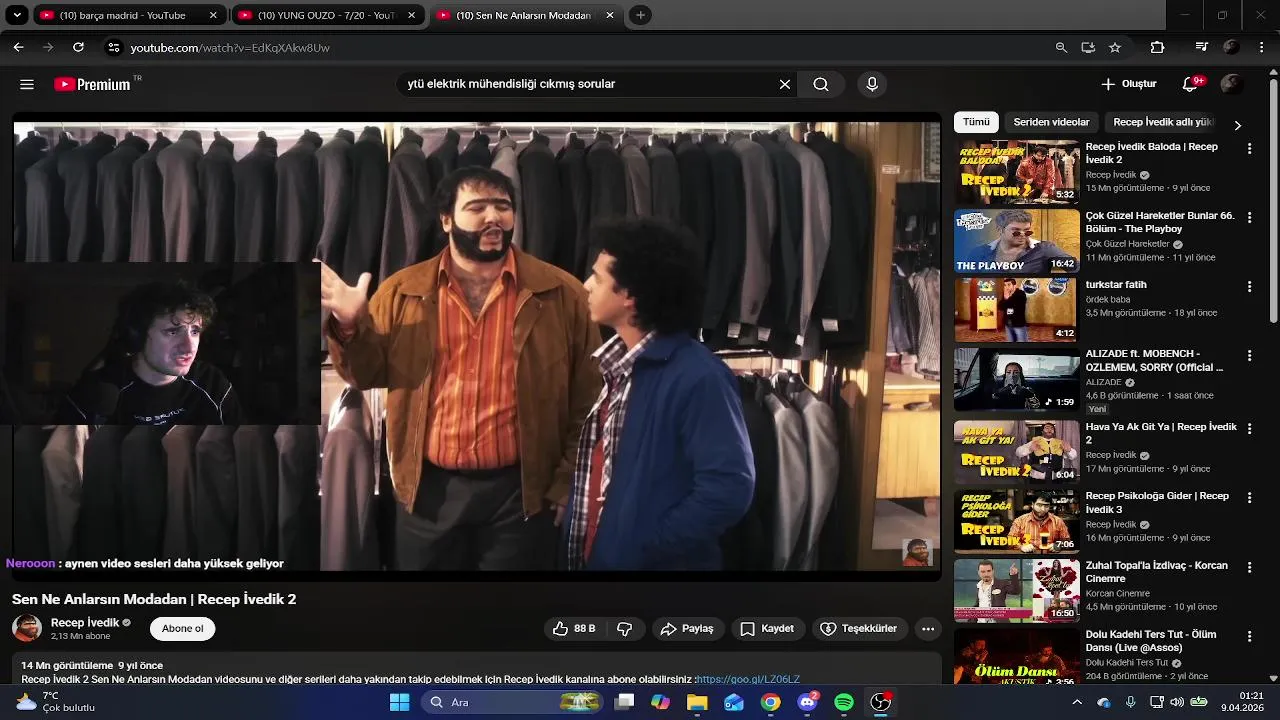The height and width of the screenshot is (720, 1280).
Task: Reload the page
Action: point(78,47)
